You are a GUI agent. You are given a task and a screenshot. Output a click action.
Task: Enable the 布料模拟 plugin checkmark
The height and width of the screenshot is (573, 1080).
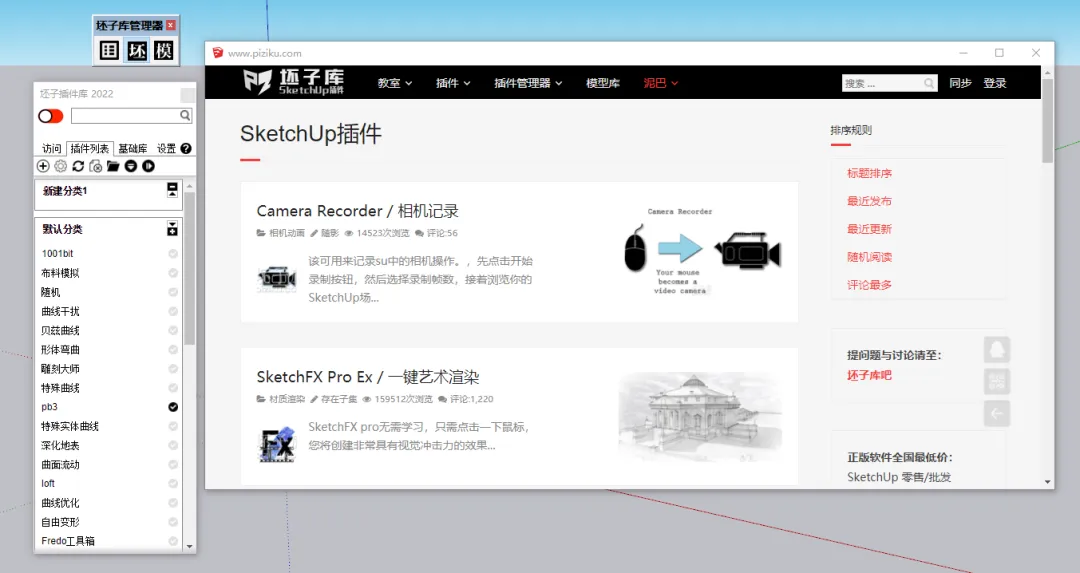[x=173, y=273]
